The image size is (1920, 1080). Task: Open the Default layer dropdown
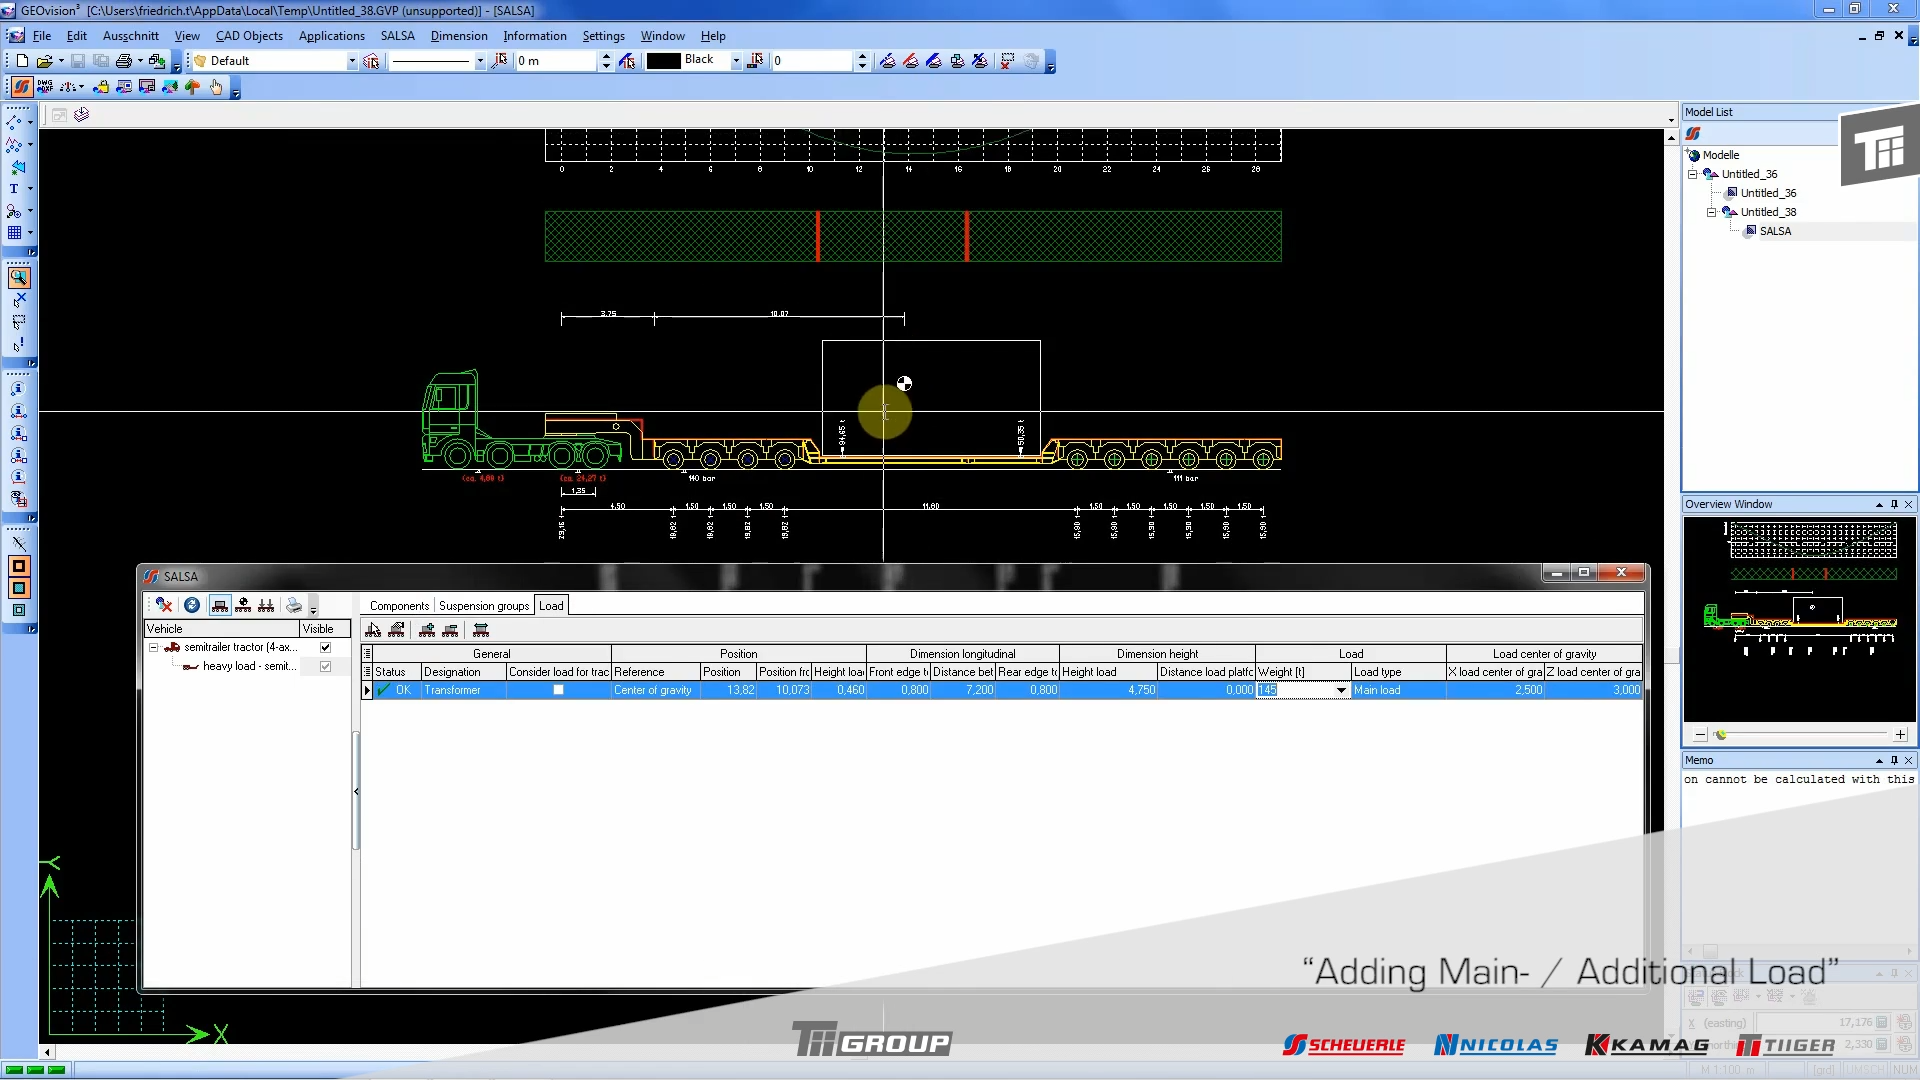tap(351, 61)
